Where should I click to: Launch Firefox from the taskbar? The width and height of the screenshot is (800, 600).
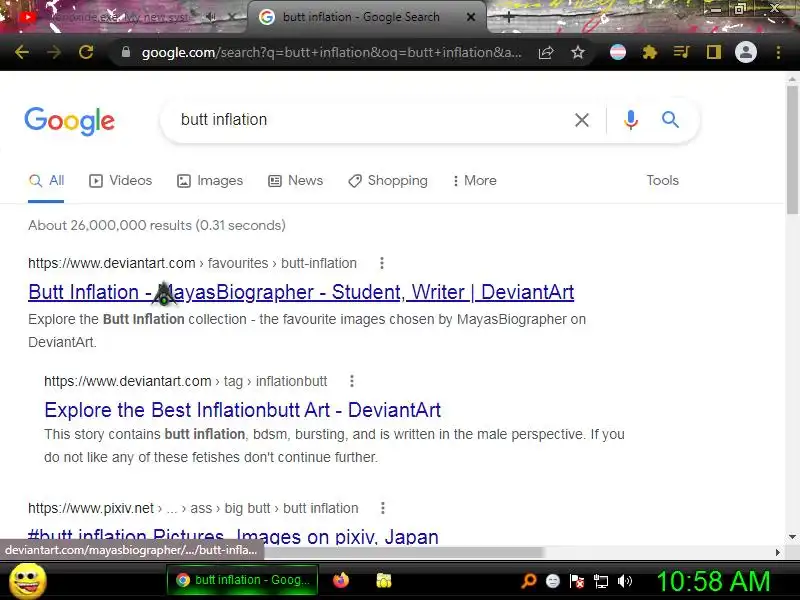click(341, 580)
